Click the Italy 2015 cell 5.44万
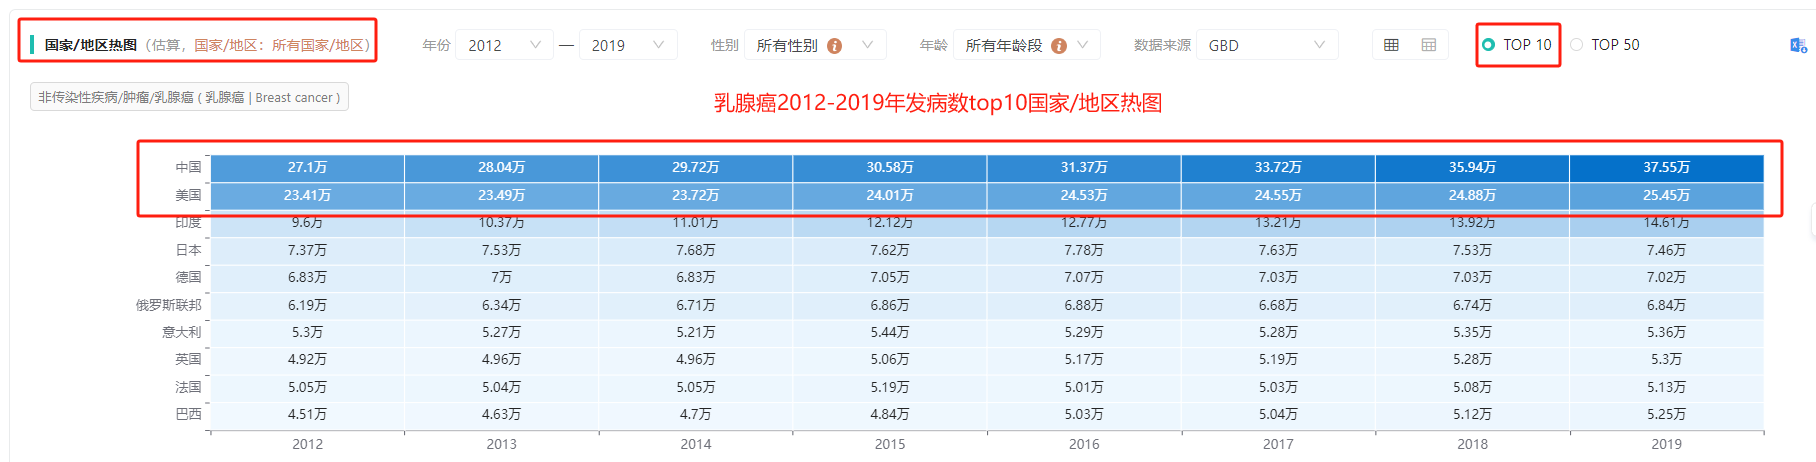This screenshot has height=462, width=1816. tap(890, 332)
